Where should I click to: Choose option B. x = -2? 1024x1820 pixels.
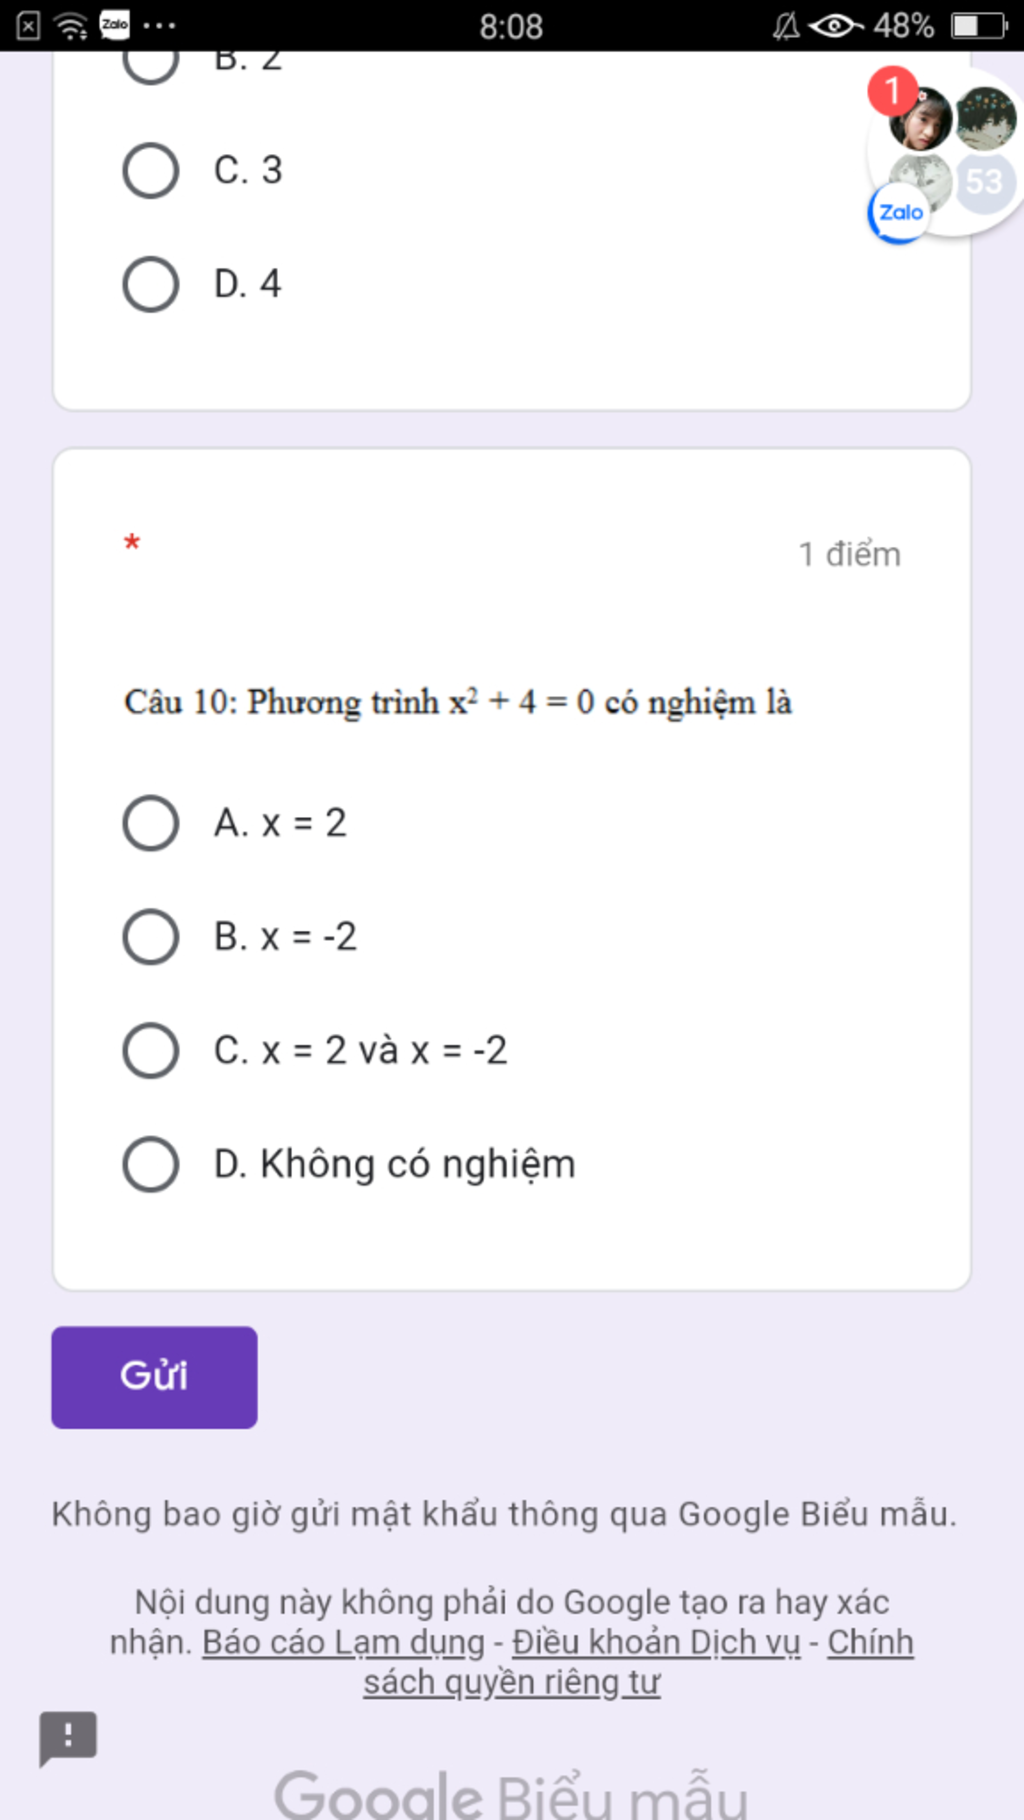click(x=240, y=937)
